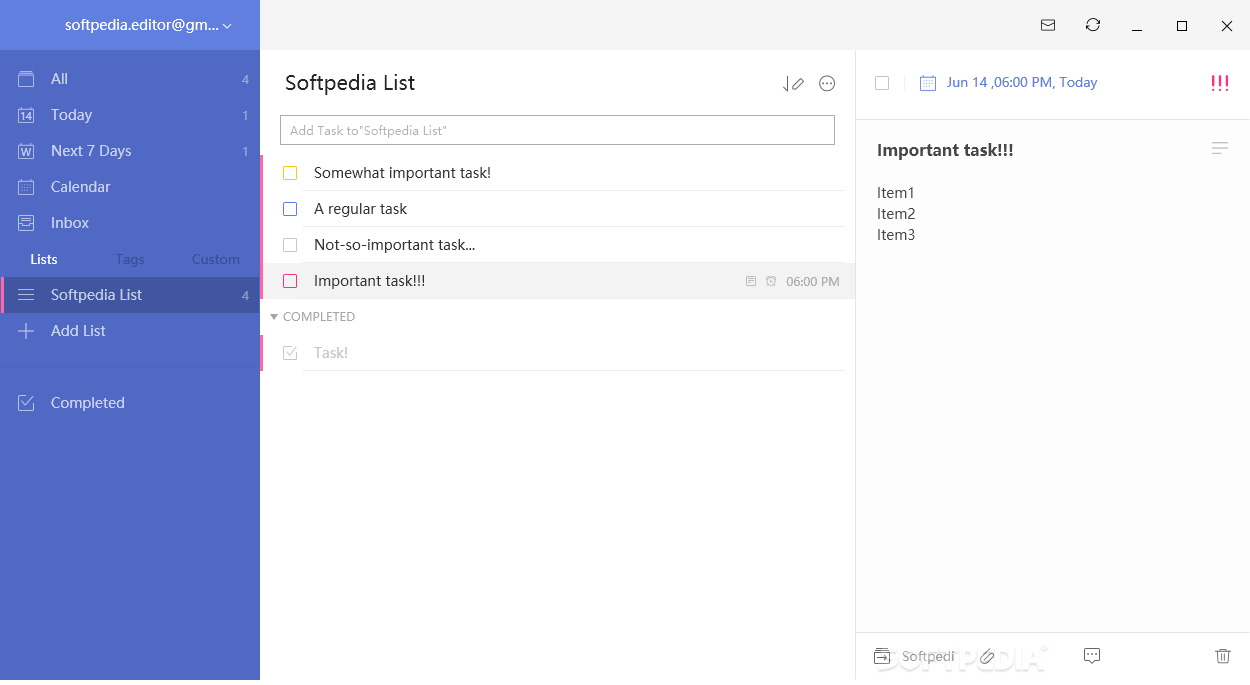Viewport: 1250px width, 685px height.
Task: Open the All tasks view
Action: (x=130, y=79)
